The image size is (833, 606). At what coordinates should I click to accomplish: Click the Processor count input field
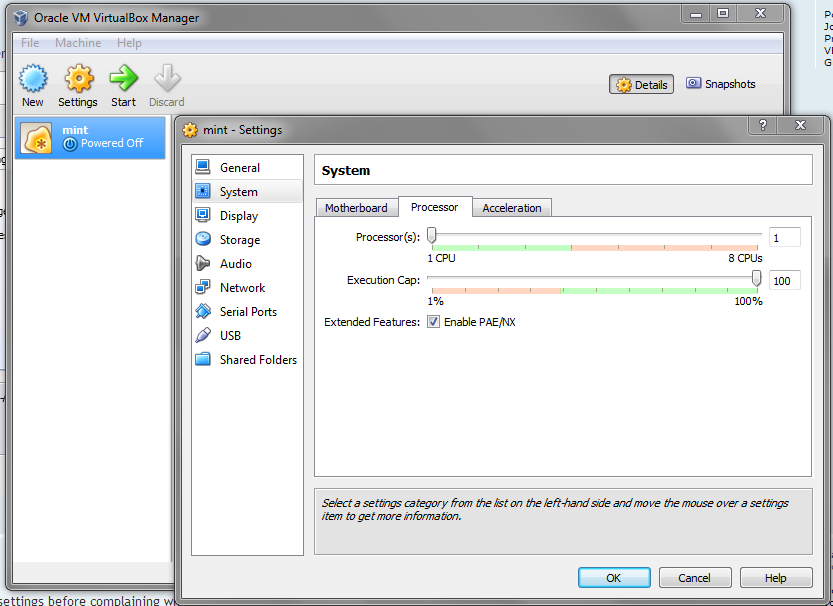(x=784, y=237)
